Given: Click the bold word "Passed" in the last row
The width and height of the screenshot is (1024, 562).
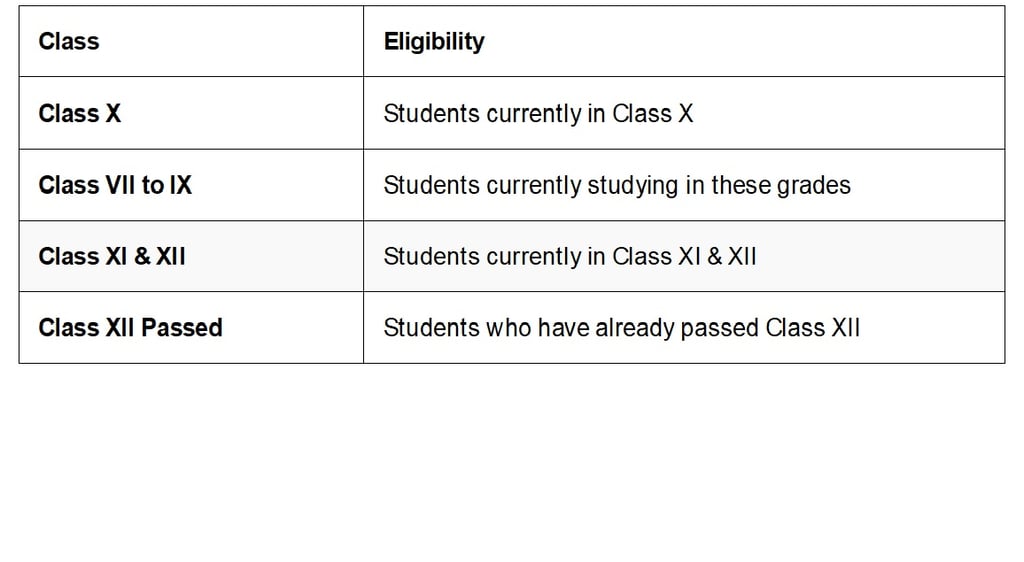Looking at the screenshot, I should click(x=181, y=328).
